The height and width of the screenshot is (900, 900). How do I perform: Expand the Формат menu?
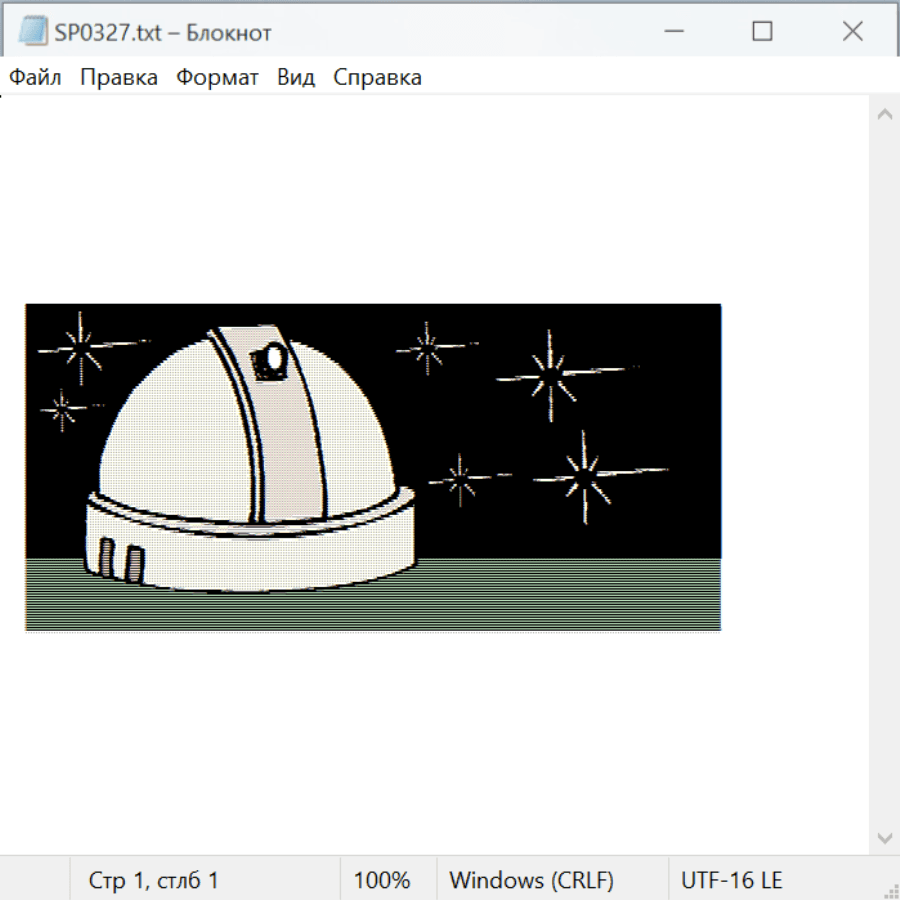[217, 78]
